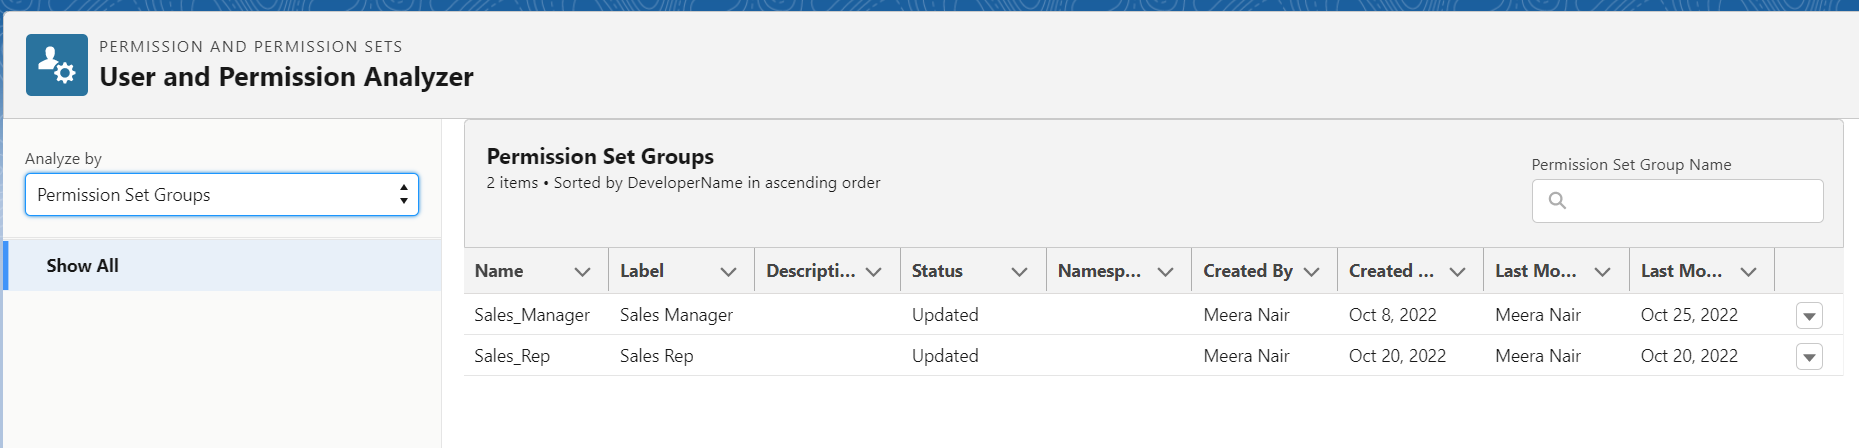
Task: Click the Sales Manager label cell
Action: 676,315
